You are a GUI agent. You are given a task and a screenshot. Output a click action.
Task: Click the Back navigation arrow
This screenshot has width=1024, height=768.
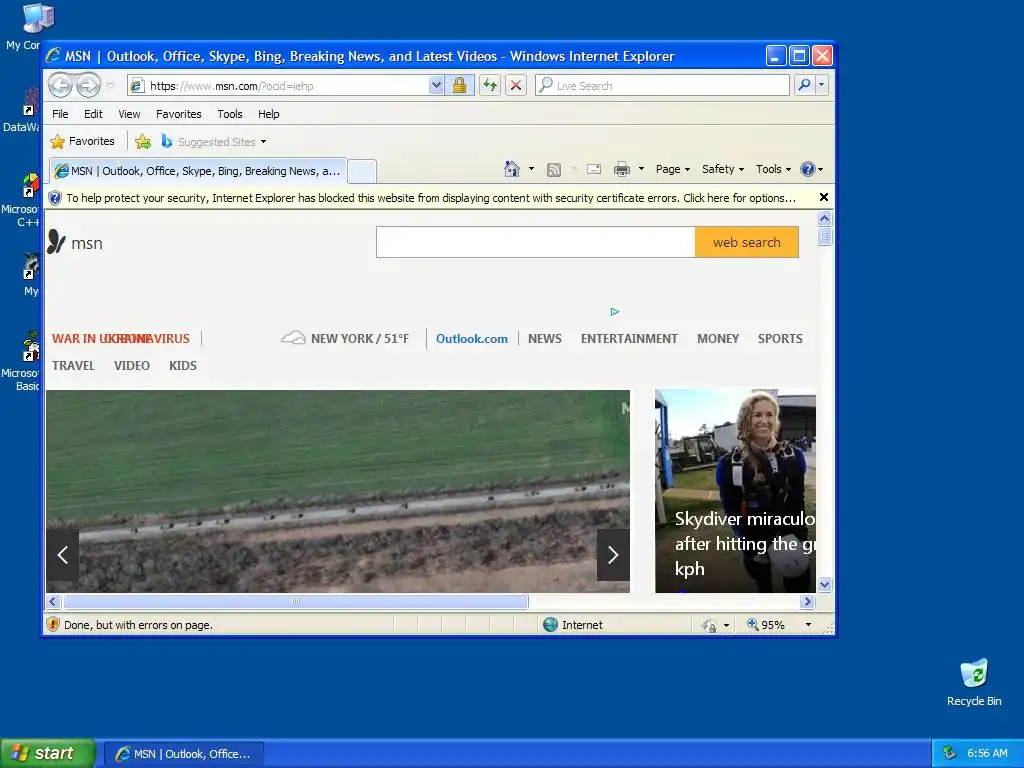coord(61,85)
